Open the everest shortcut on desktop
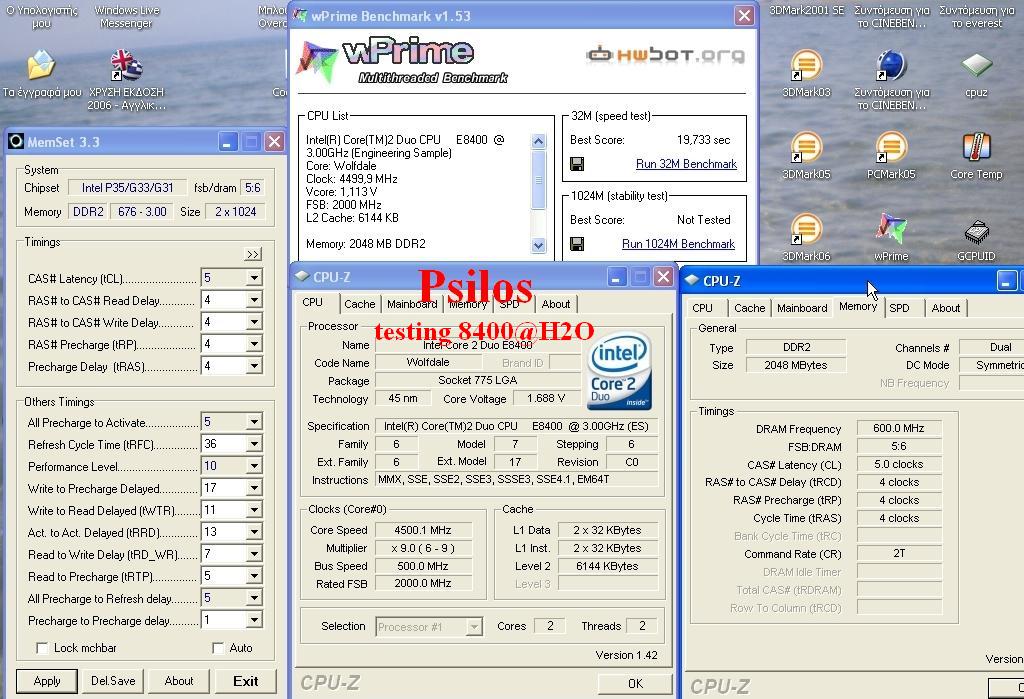The image size is (1024, 699). pos(976,16)
